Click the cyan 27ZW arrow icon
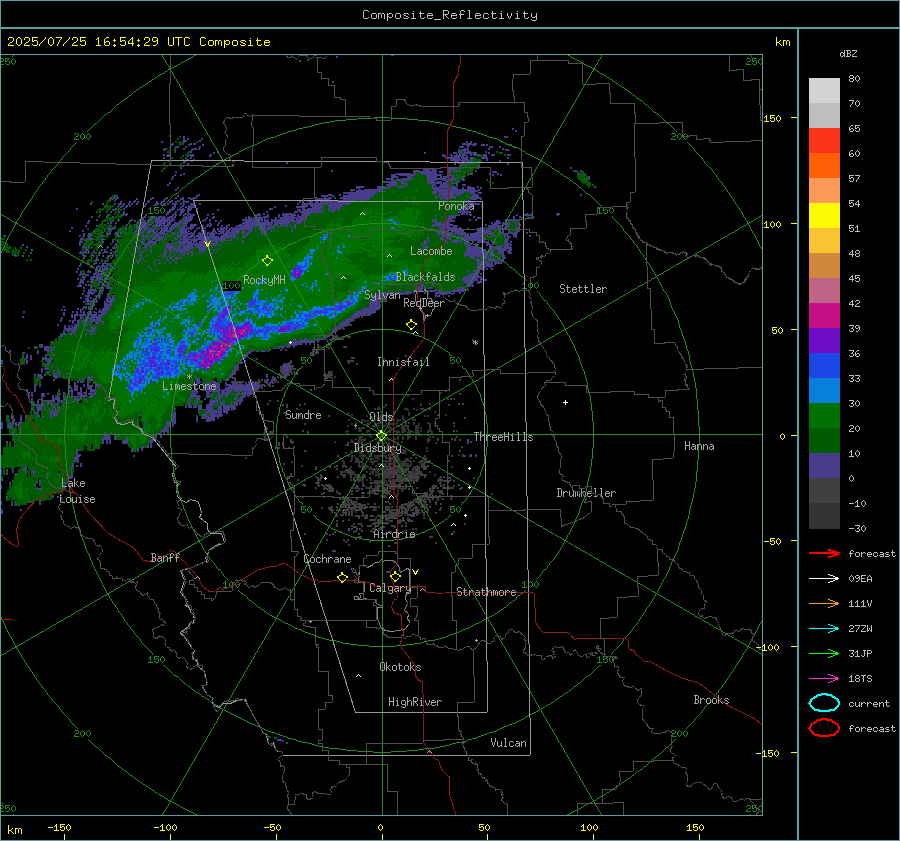The width and height of the screenshot is (900, 841). point(824,629)
